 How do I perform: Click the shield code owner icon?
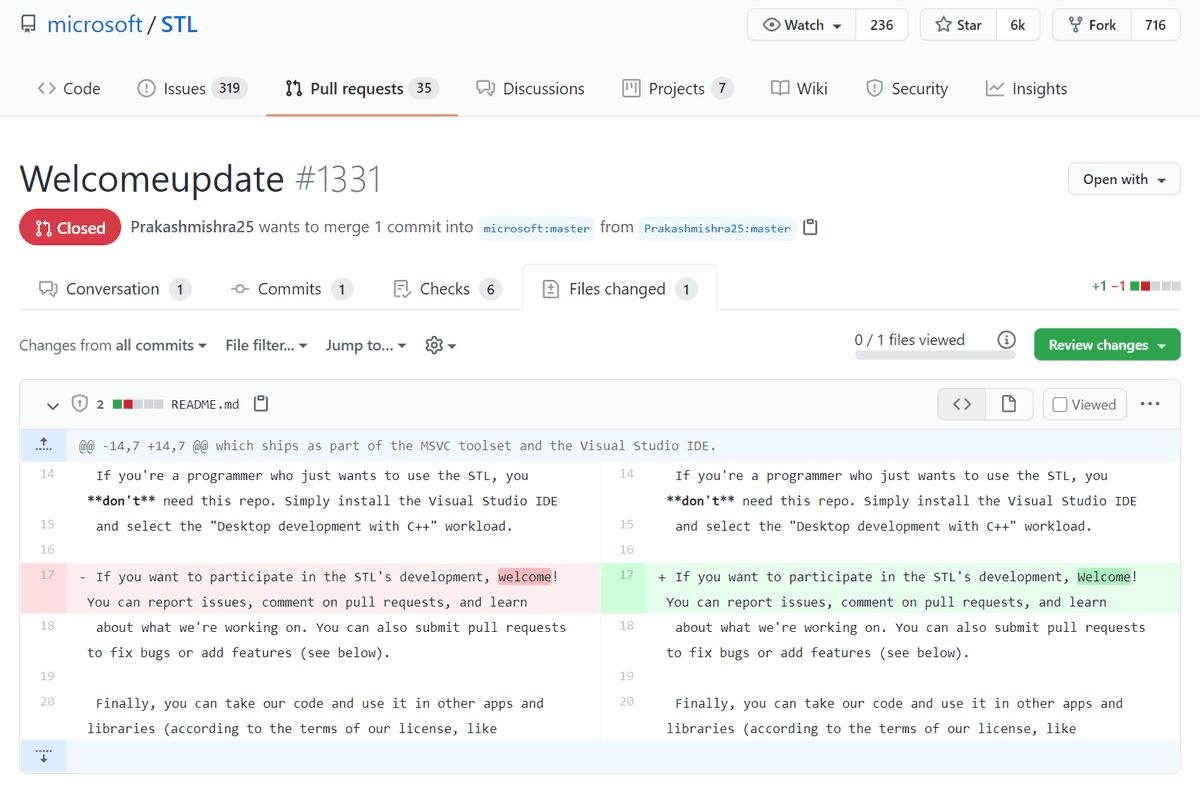pos(80,404)
